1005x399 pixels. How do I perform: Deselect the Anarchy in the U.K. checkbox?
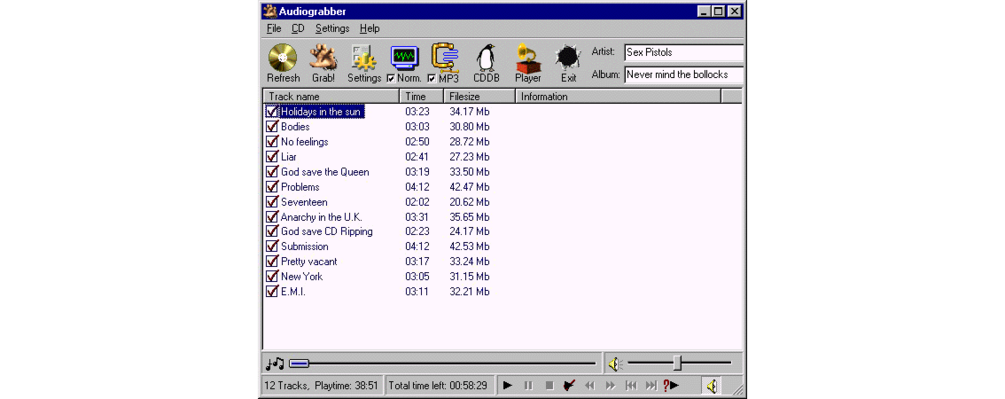pyautogui.click(x=272, y=217)
